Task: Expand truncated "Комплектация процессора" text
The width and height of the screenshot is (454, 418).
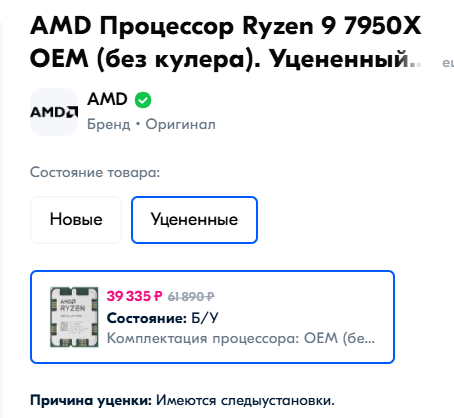Action: coord(241,338)
